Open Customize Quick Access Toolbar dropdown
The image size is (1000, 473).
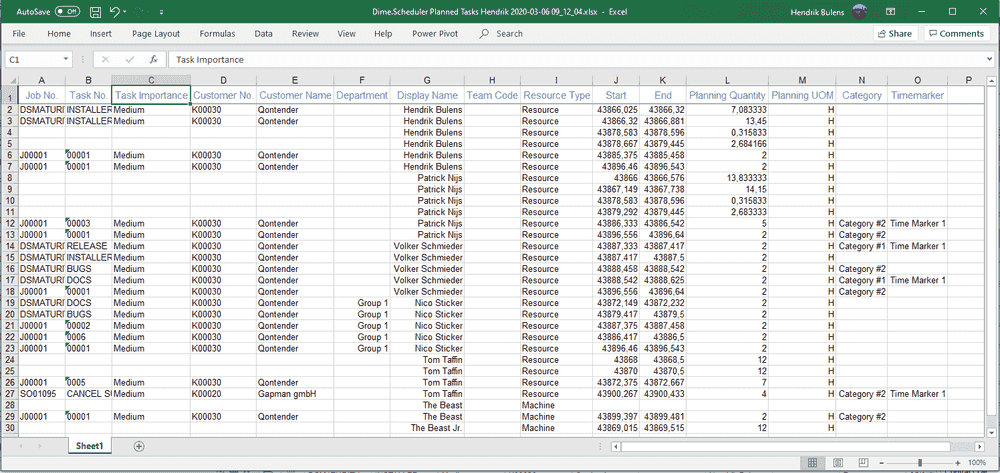(x=161, y=11)
